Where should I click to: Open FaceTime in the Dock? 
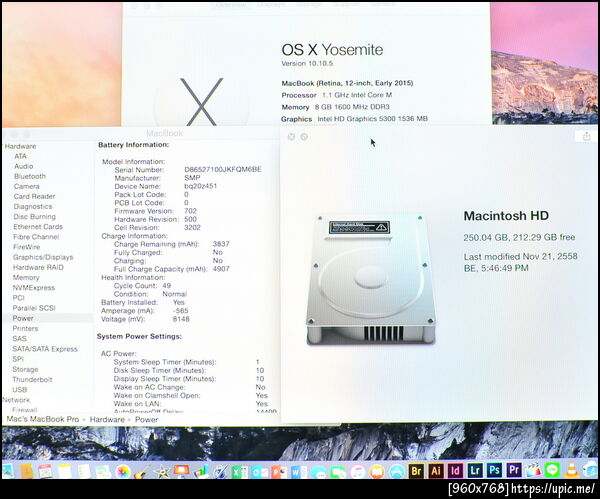tap(338, 472)
